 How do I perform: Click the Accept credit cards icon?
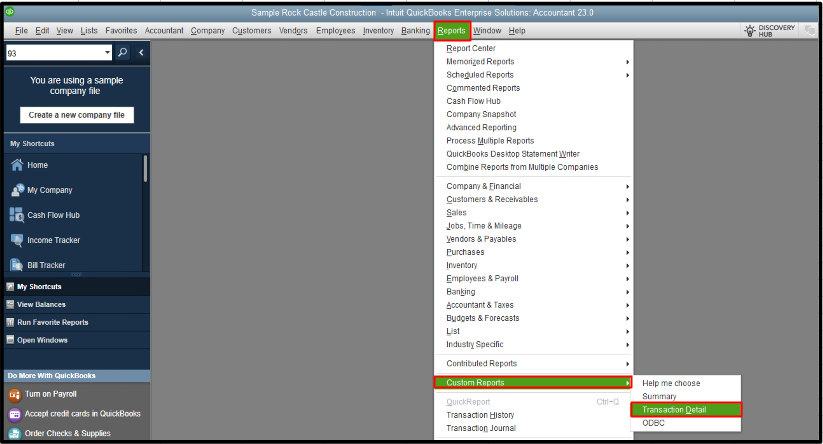click(15, 414)
